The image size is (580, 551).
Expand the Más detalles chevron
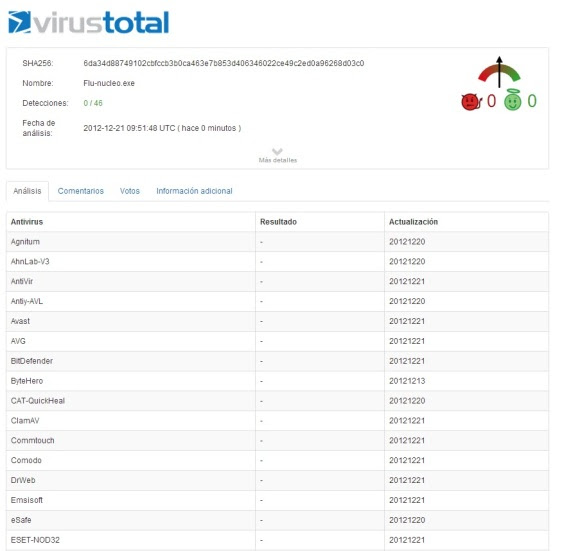click(277, 152)
